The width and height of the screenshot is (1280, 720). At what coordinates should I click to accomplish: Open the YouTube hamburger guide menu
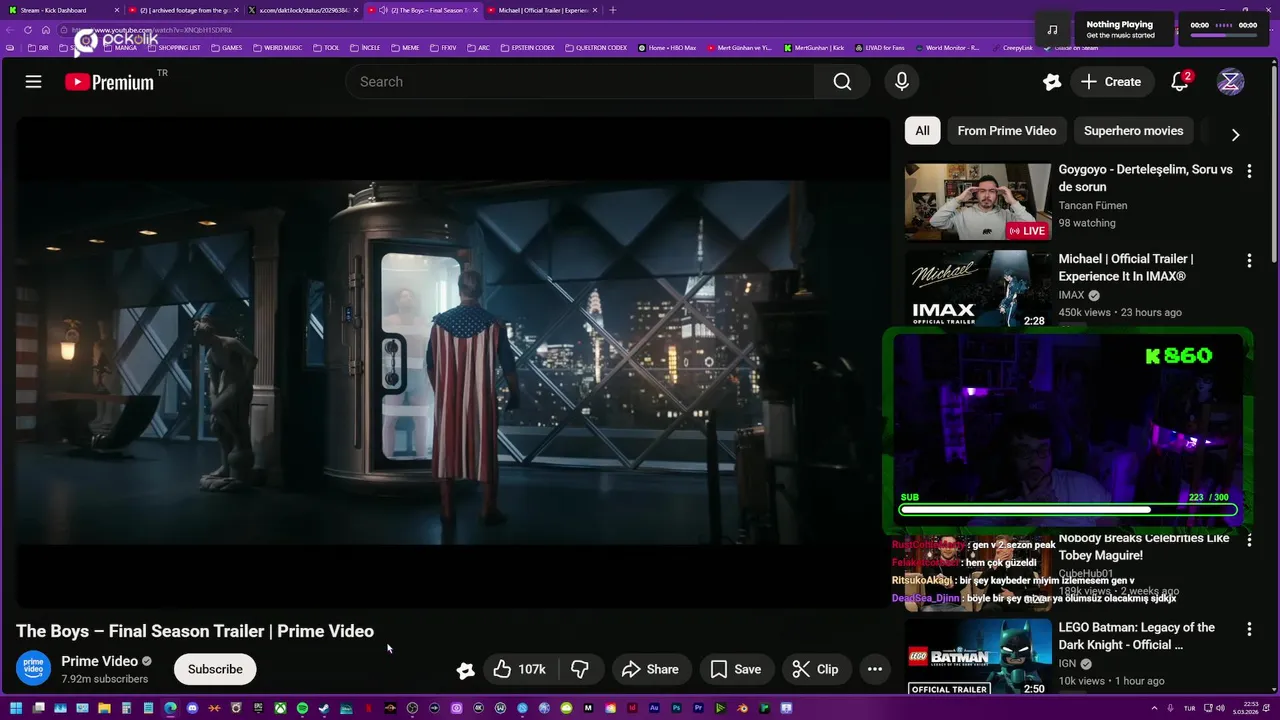33,82
